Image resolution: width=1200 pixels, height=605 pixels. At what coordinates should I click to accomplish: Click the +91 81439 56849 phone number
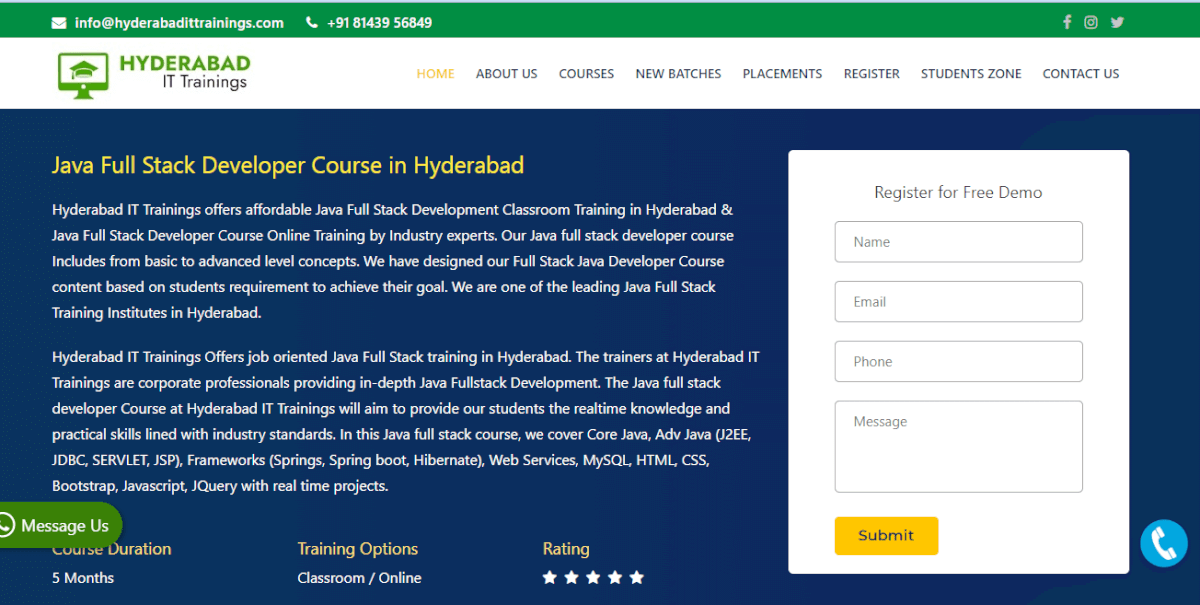click(378, 21)
